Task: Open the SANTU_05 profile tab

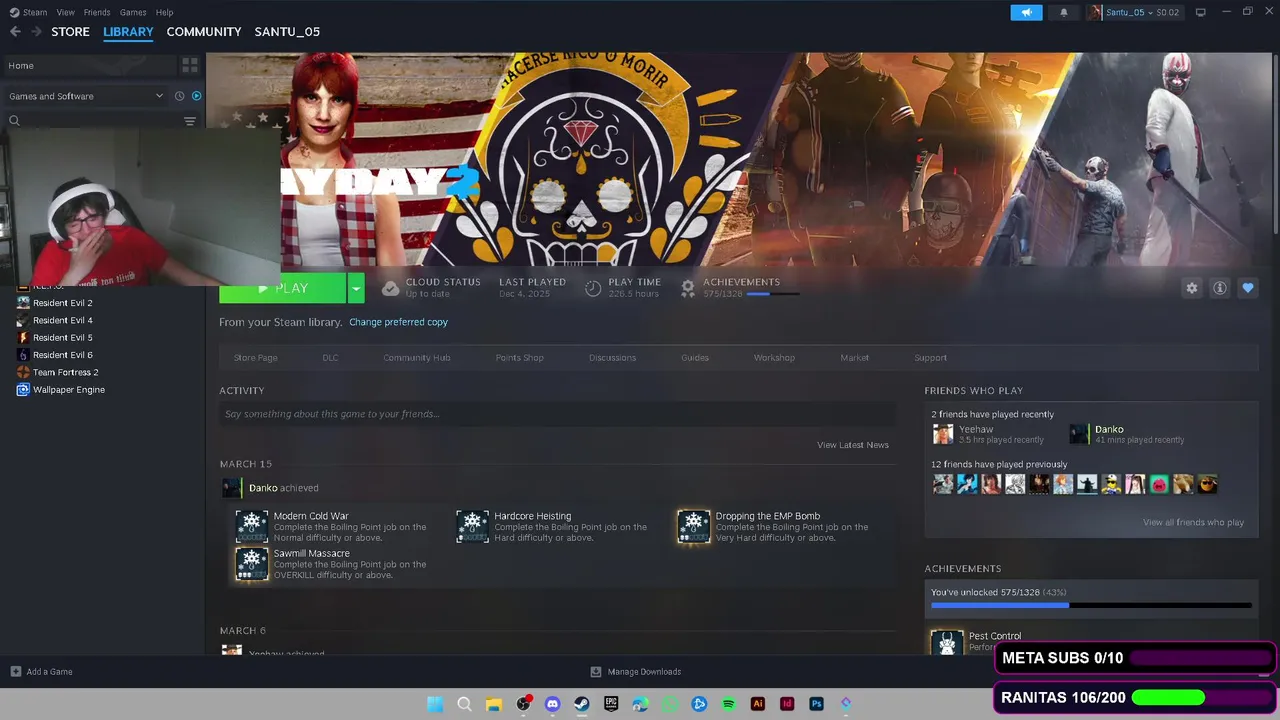Action: click(287, 32)
